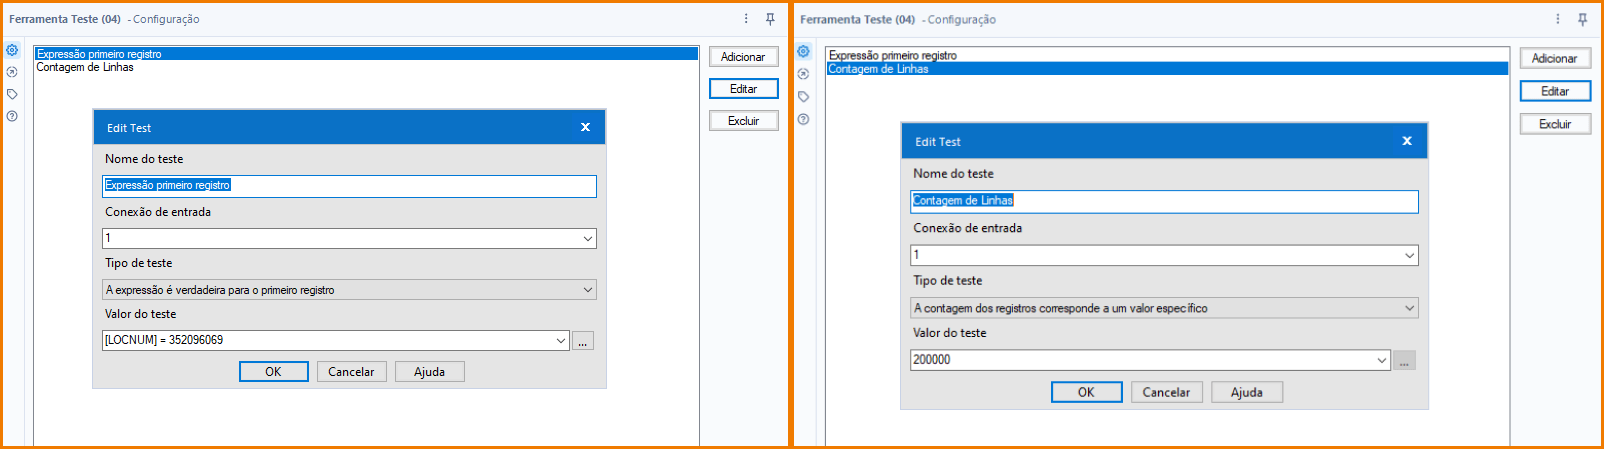
Task: Select 'Contagem de Linhas' row in left list
Action: click(366, 67)
